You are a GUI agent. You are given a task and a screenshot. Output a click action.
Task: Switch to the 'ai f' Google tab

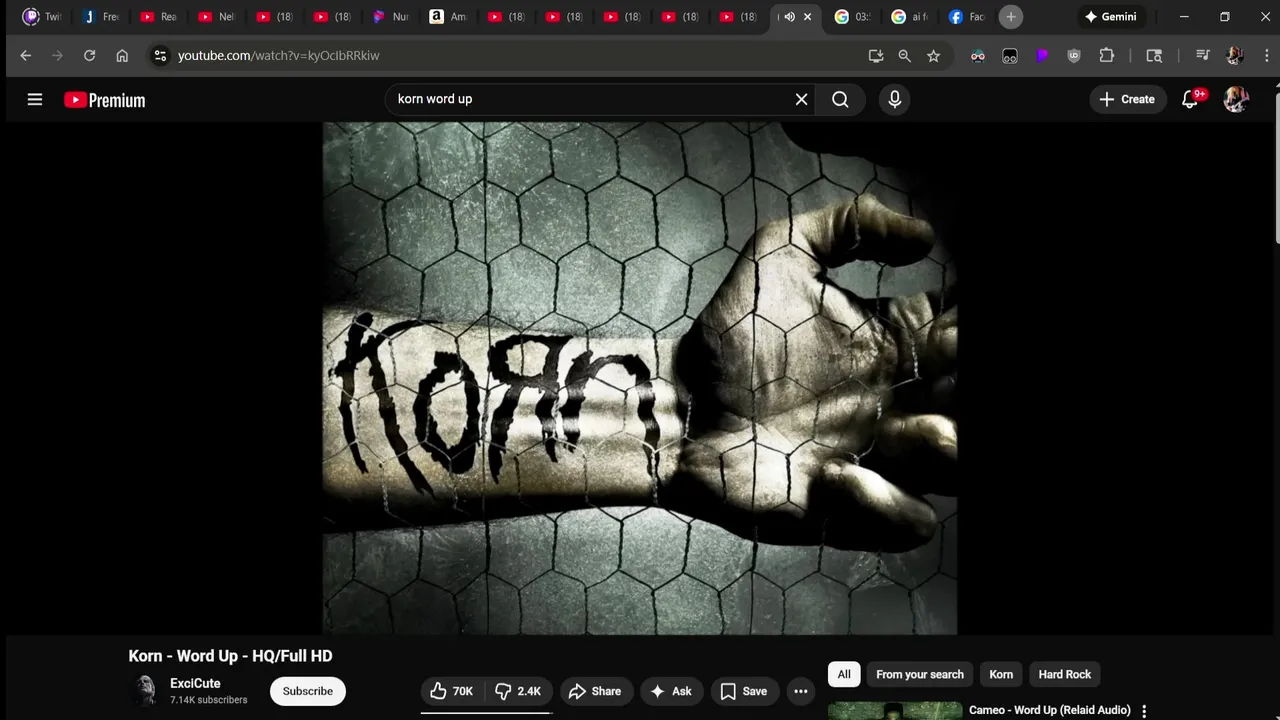pyautogui.click(x=909, y=17)
